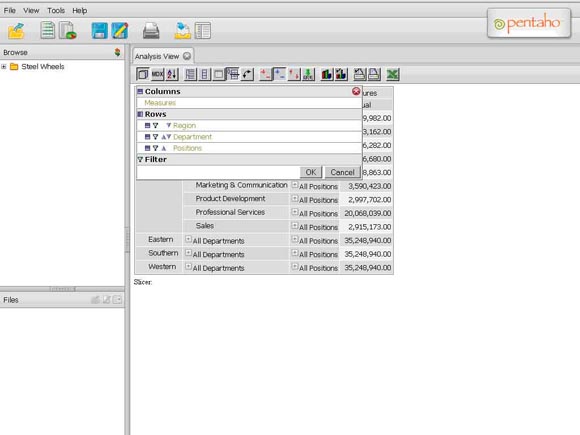The height and width of the screenshot is (435, 580).
Task: Expand All Departments in the Western row
Action: (188, 267)
